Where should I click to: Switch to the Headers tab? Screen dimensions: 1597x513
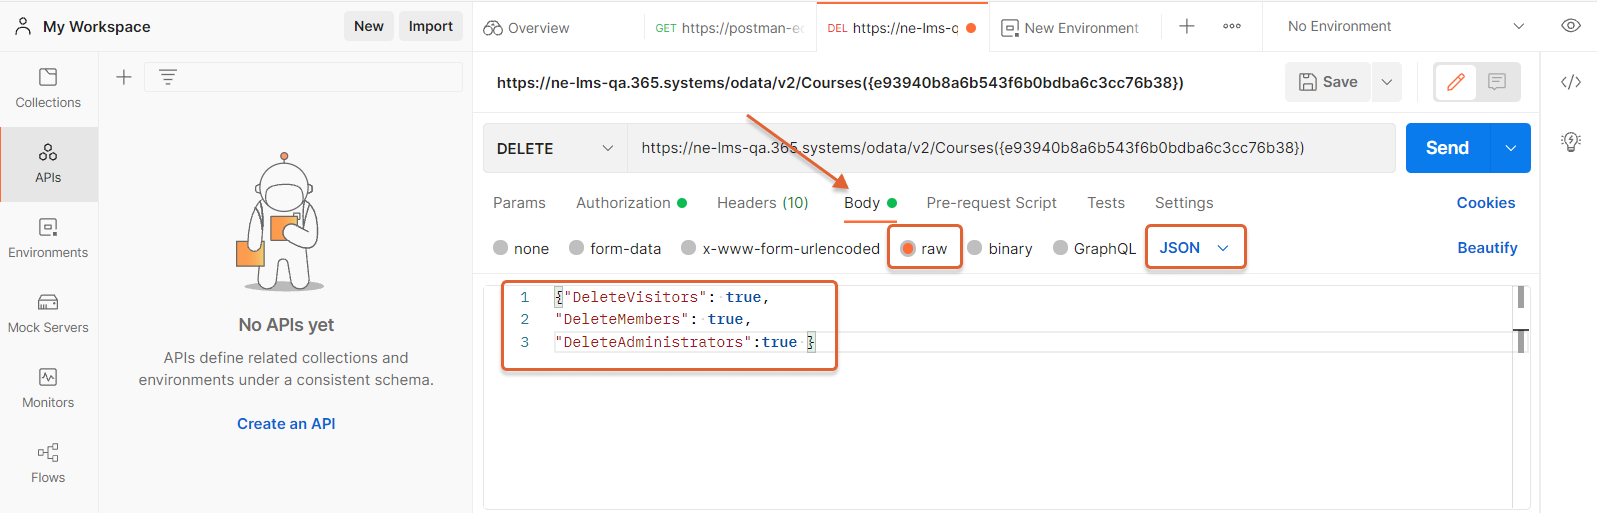tap(762, 203)
